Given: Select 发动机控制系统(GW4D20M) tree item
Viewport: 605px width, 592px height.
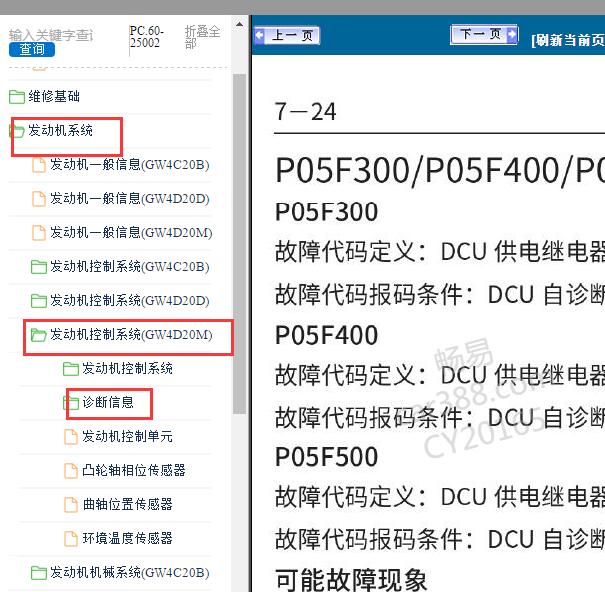Looking at the screenshot, I should pyautogui.click(x=131, y=335).
